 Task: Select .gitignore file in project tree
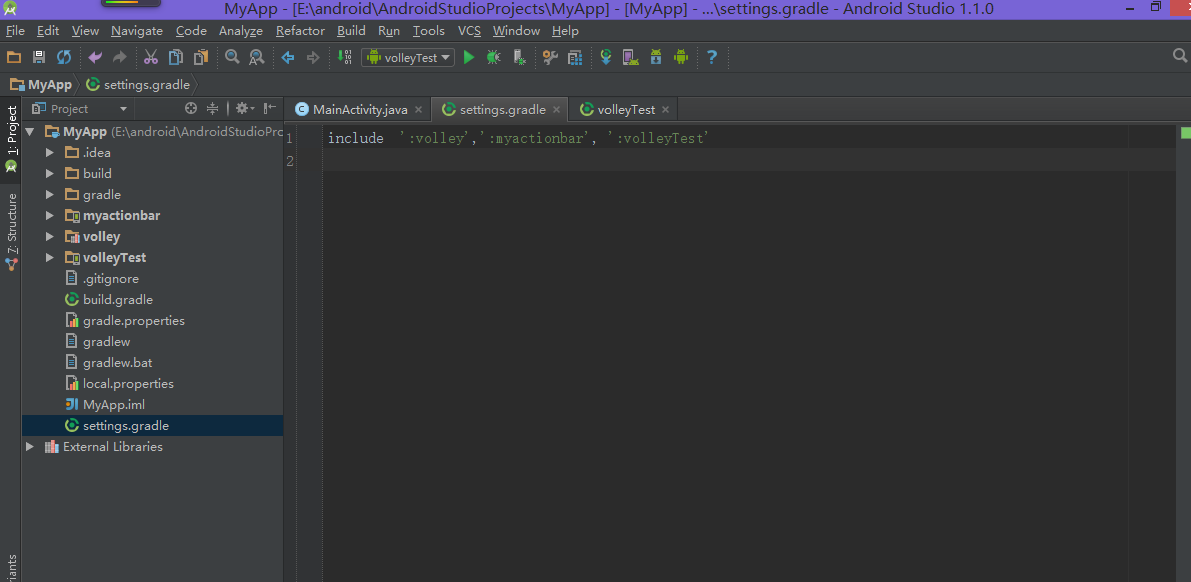pos(111,279)
